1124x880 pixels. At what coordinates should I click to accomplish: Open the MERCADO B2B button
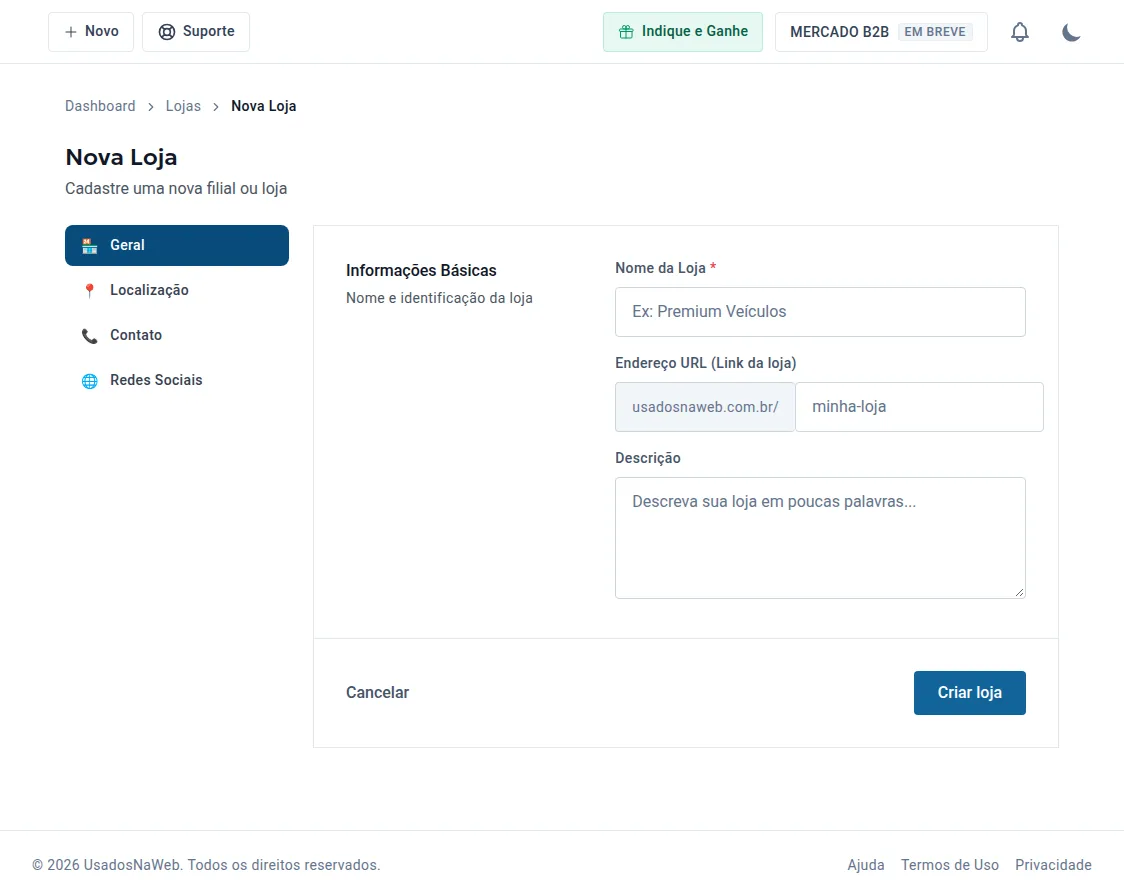click(x=881, y=32)
